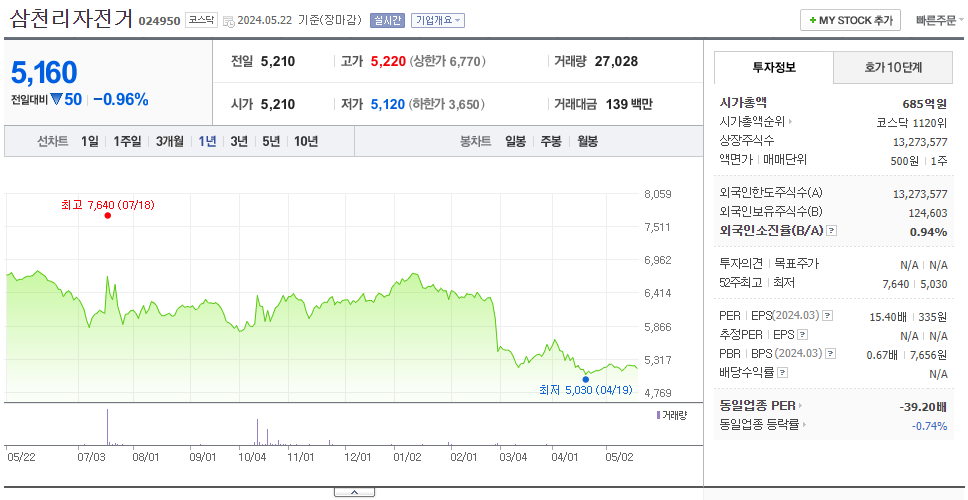Click the 동일업종 등락률 value -0.74%
Screen dimensions: 968x500
tap(929, 425)
